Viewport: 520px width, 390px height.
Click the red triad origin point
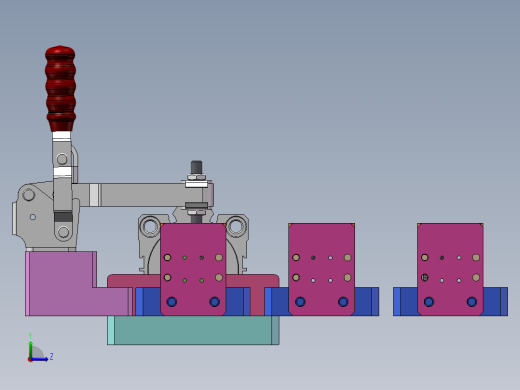pyautogui.click(x=30, y=360)
